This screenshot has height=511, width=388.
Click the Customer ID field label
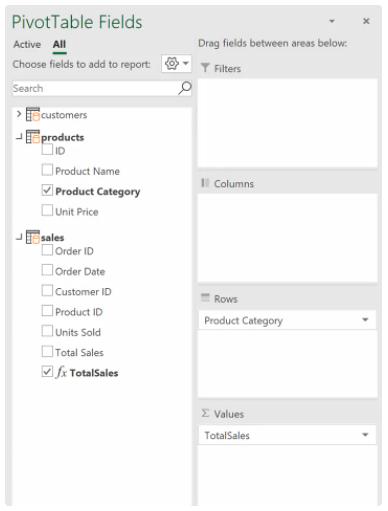[83, 292]
